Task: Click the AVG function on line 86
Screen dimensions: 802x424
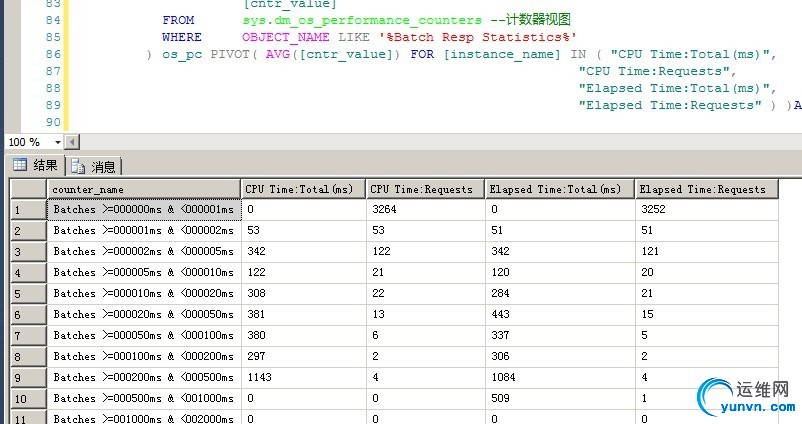Action: click(278, 54)
